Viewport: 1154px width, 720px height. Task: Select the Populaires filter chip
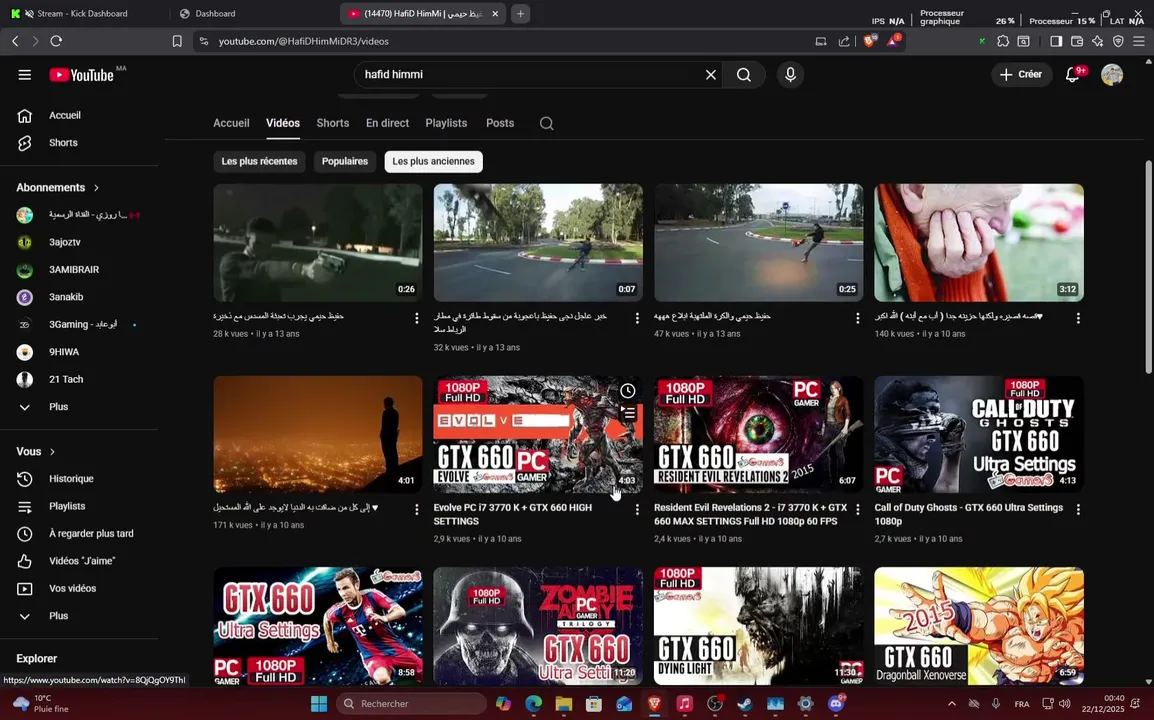click(344, 161)
